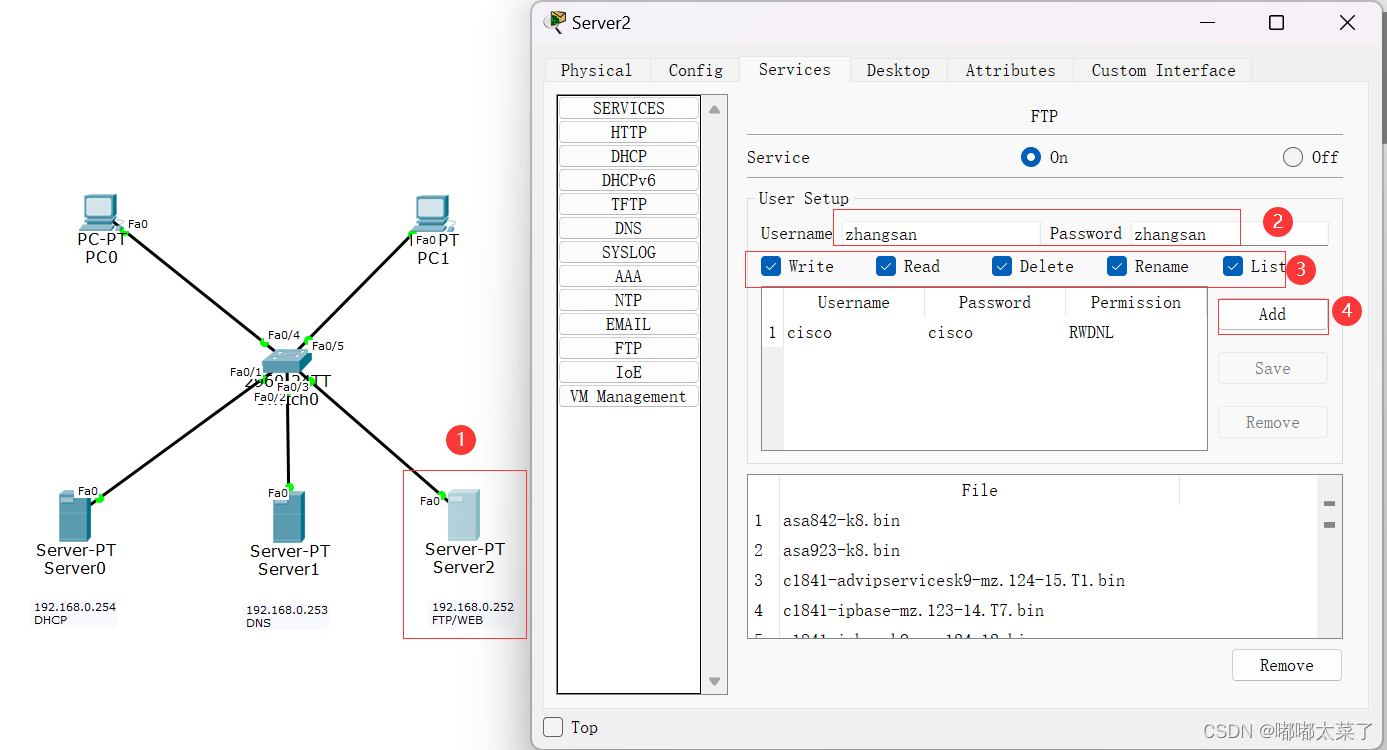Viewport: 1387px width, 750px height.
Task: Click the 192.168.0.254 DHCP label
Action: click(x=74, y=613)
